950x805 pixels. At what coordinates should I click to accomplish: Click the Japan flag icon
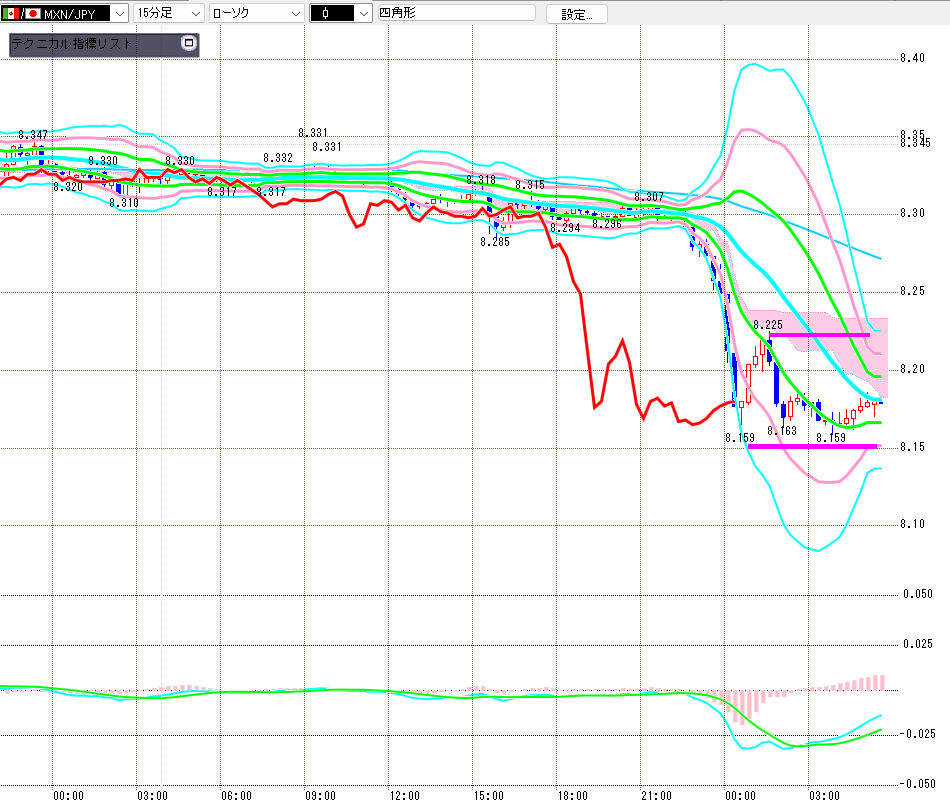pyautogui.click(x=33, y=14)
